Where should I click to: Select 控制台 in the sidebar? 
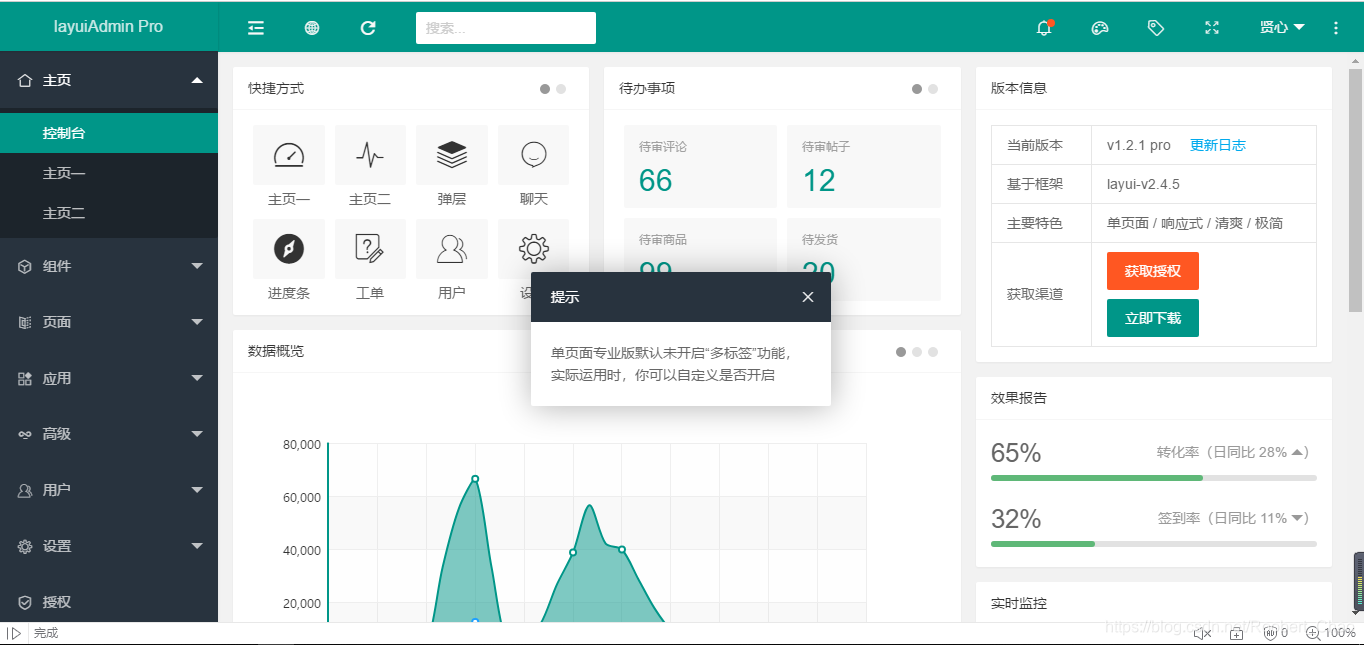[109, 133]
